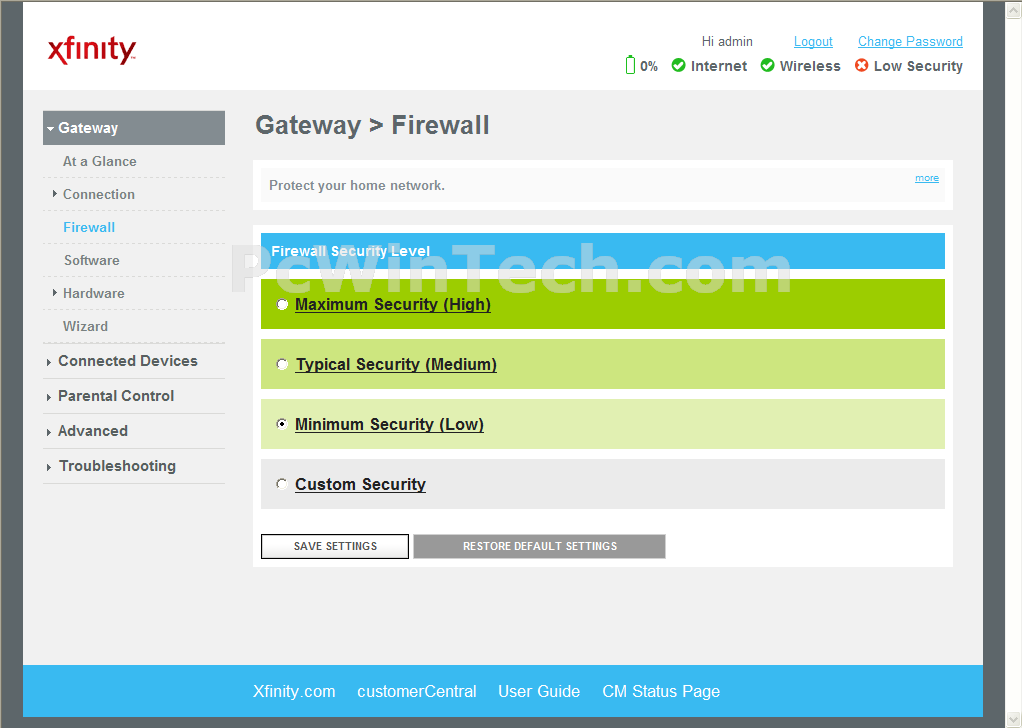Select Custom Security radio button

282,484
